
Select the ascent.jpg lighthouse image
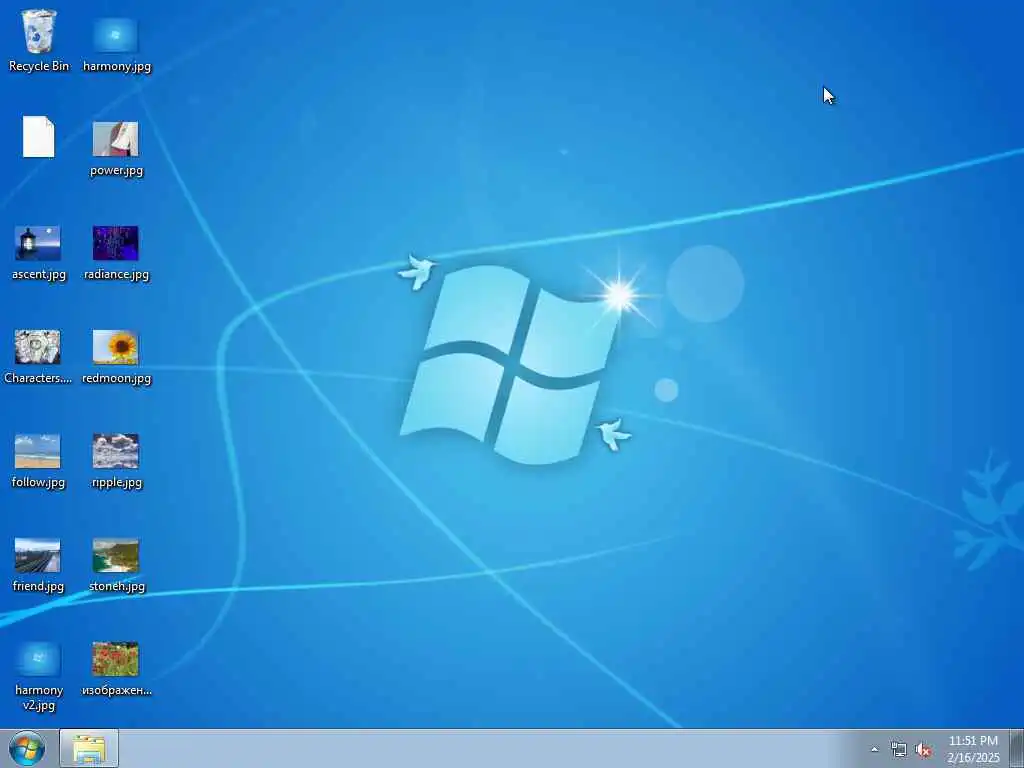[x=39, y=253]
